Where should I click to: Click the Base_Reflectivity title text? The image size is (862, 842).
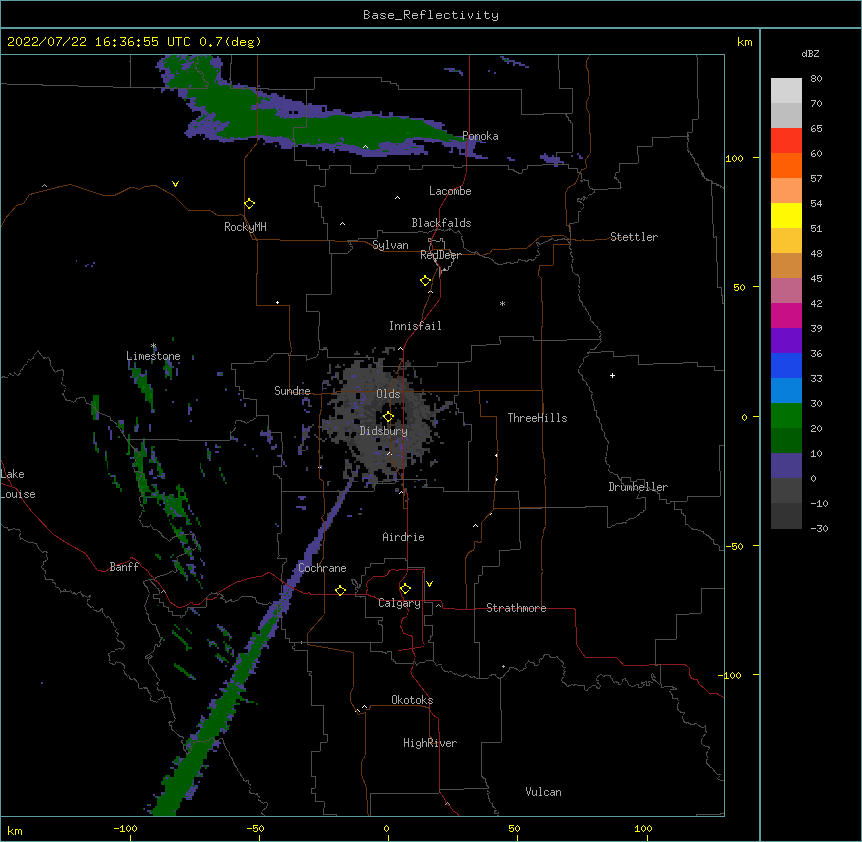(x=431, y=15)
